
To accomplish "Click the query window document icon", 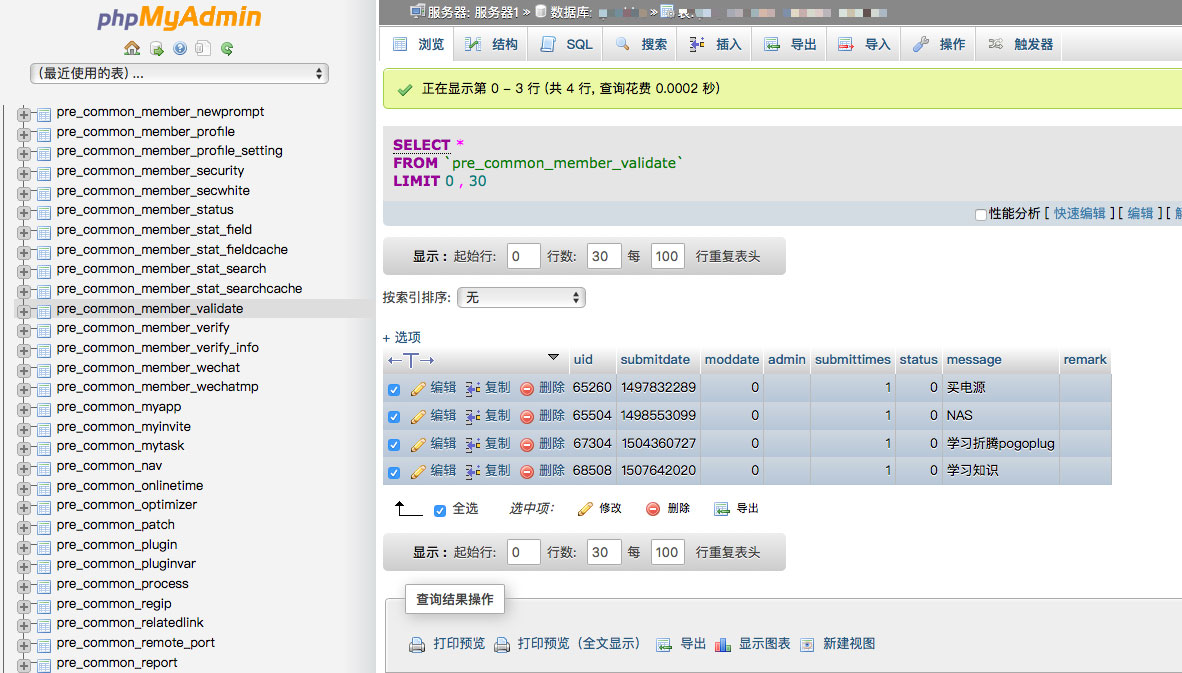I will pos(202,49).
